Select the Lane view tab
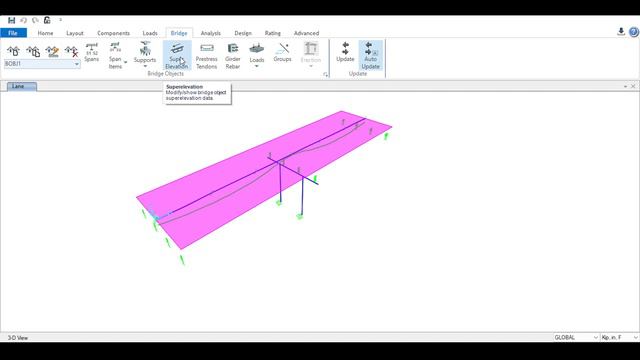The width and height of the screenshot is (640, 360). coord(22,87)
